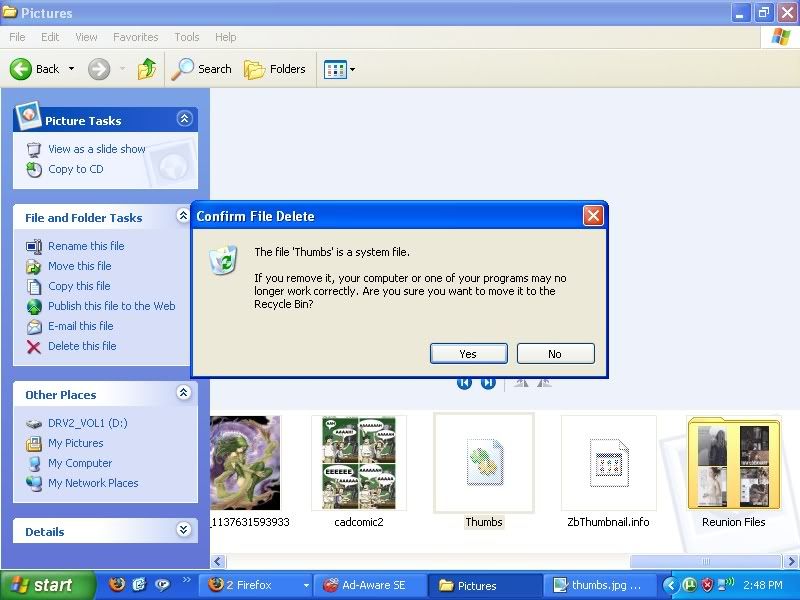Open the View menu
Screen dimensions: 800x600
click(86, 37)
